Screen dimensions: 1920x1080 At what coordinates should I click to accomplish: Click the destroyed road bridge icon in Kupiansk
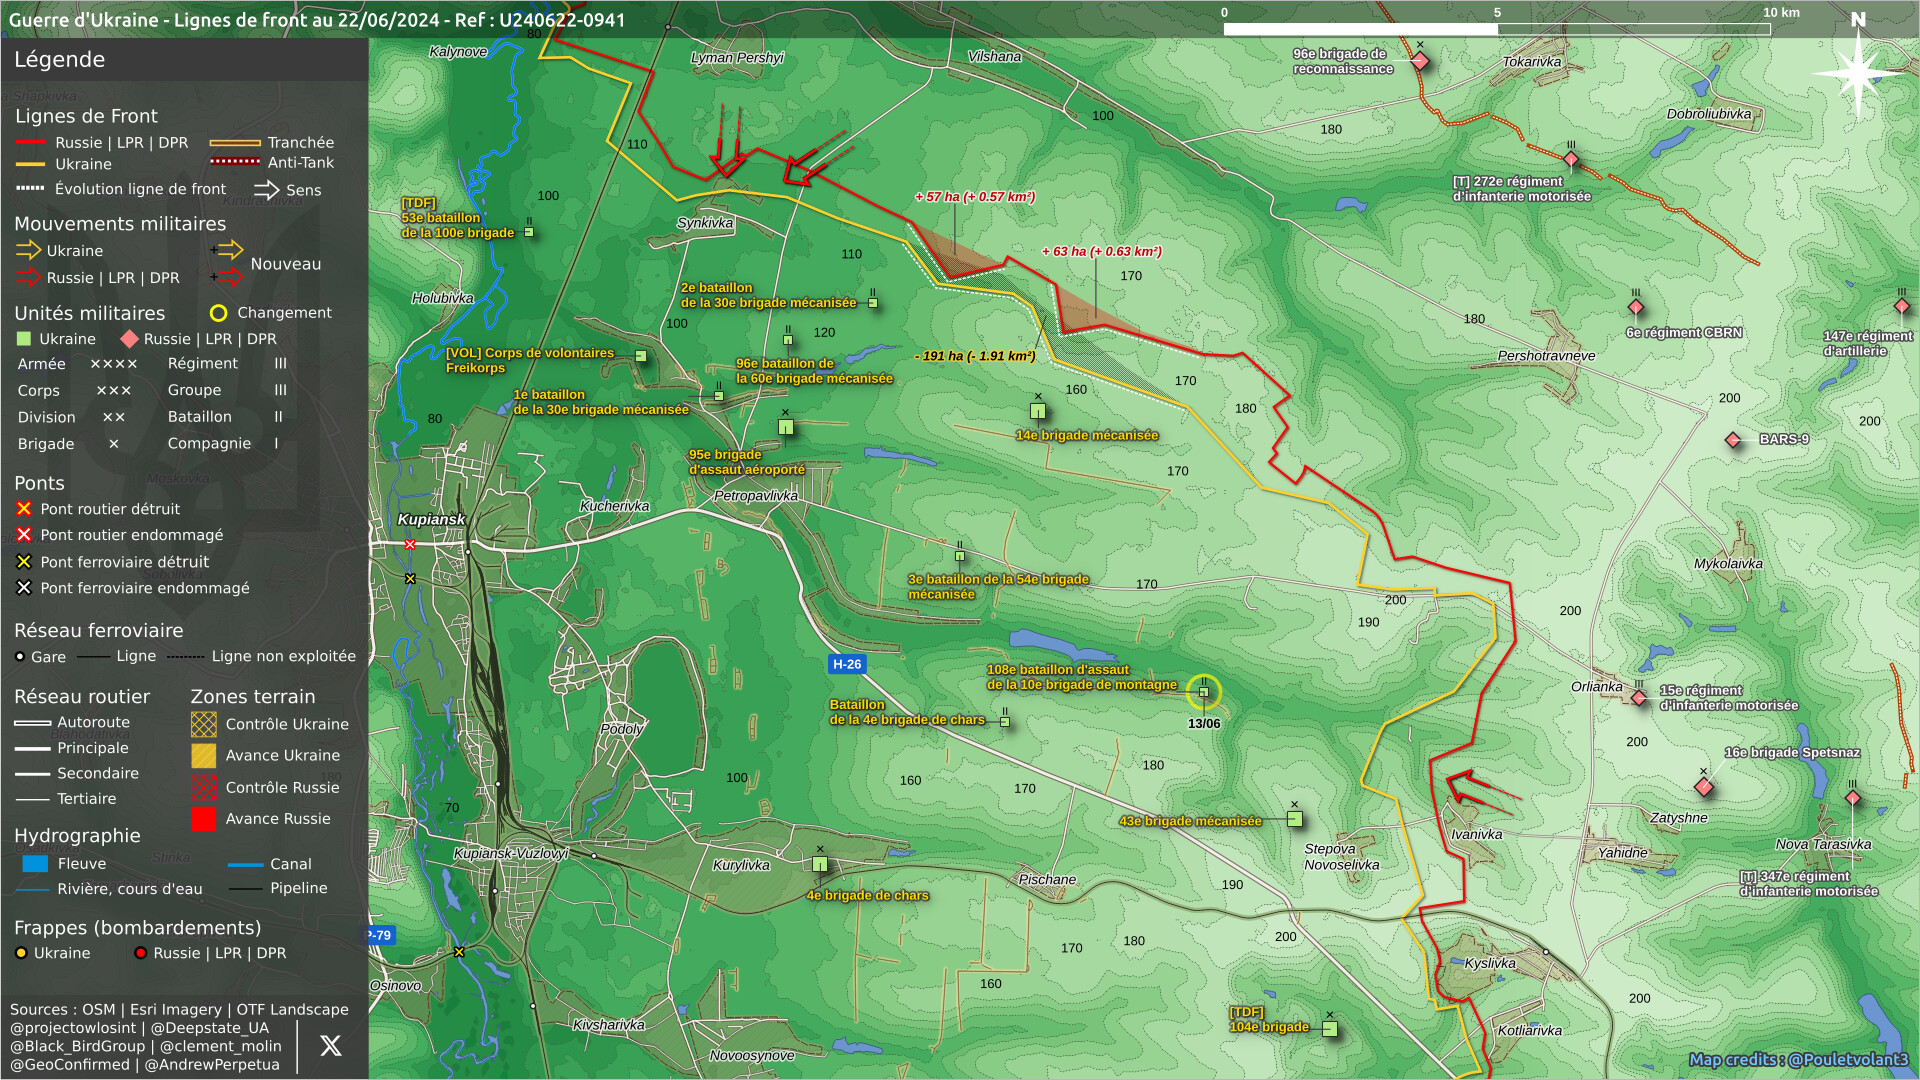(x=410, y=545)
